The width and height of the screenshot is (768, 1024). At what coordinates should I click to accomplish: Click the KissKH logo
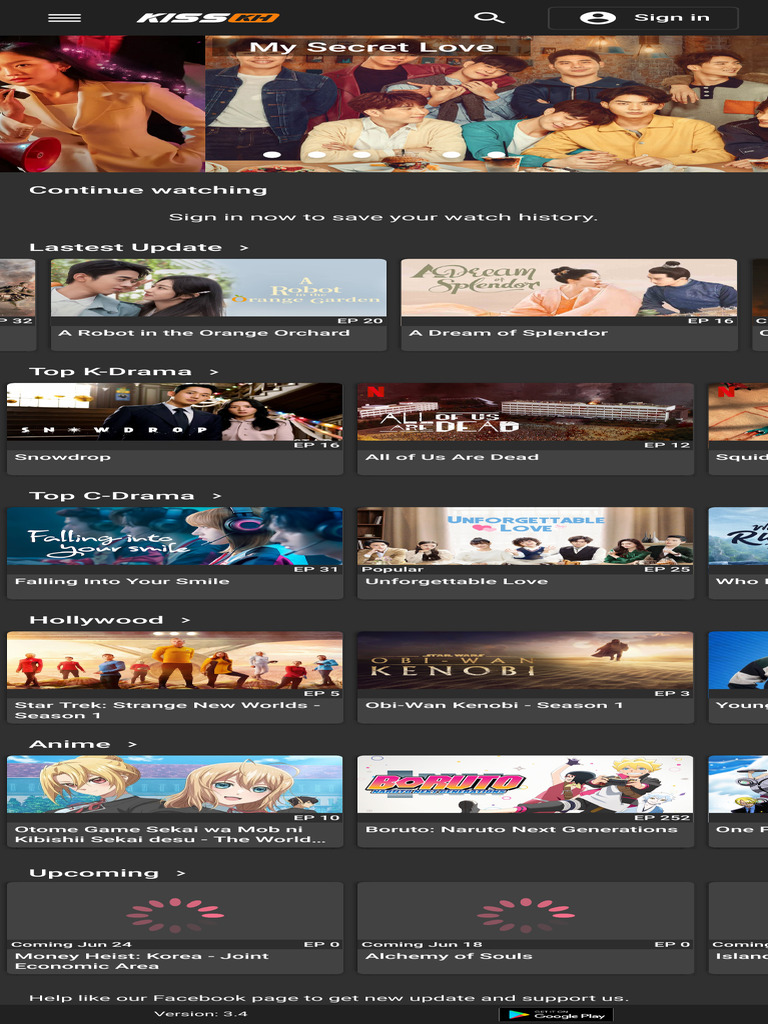click(208, 18)
